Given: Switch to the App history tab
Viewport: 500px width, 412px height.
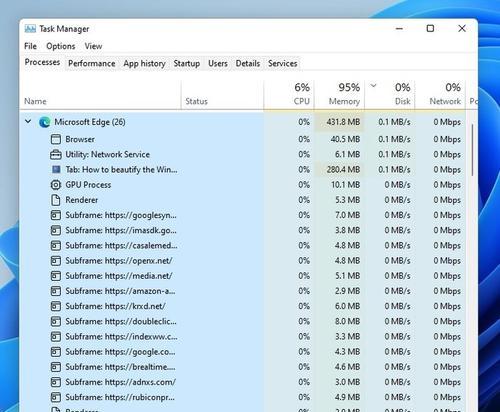Looking at the screenshot, I should (144, 63).
